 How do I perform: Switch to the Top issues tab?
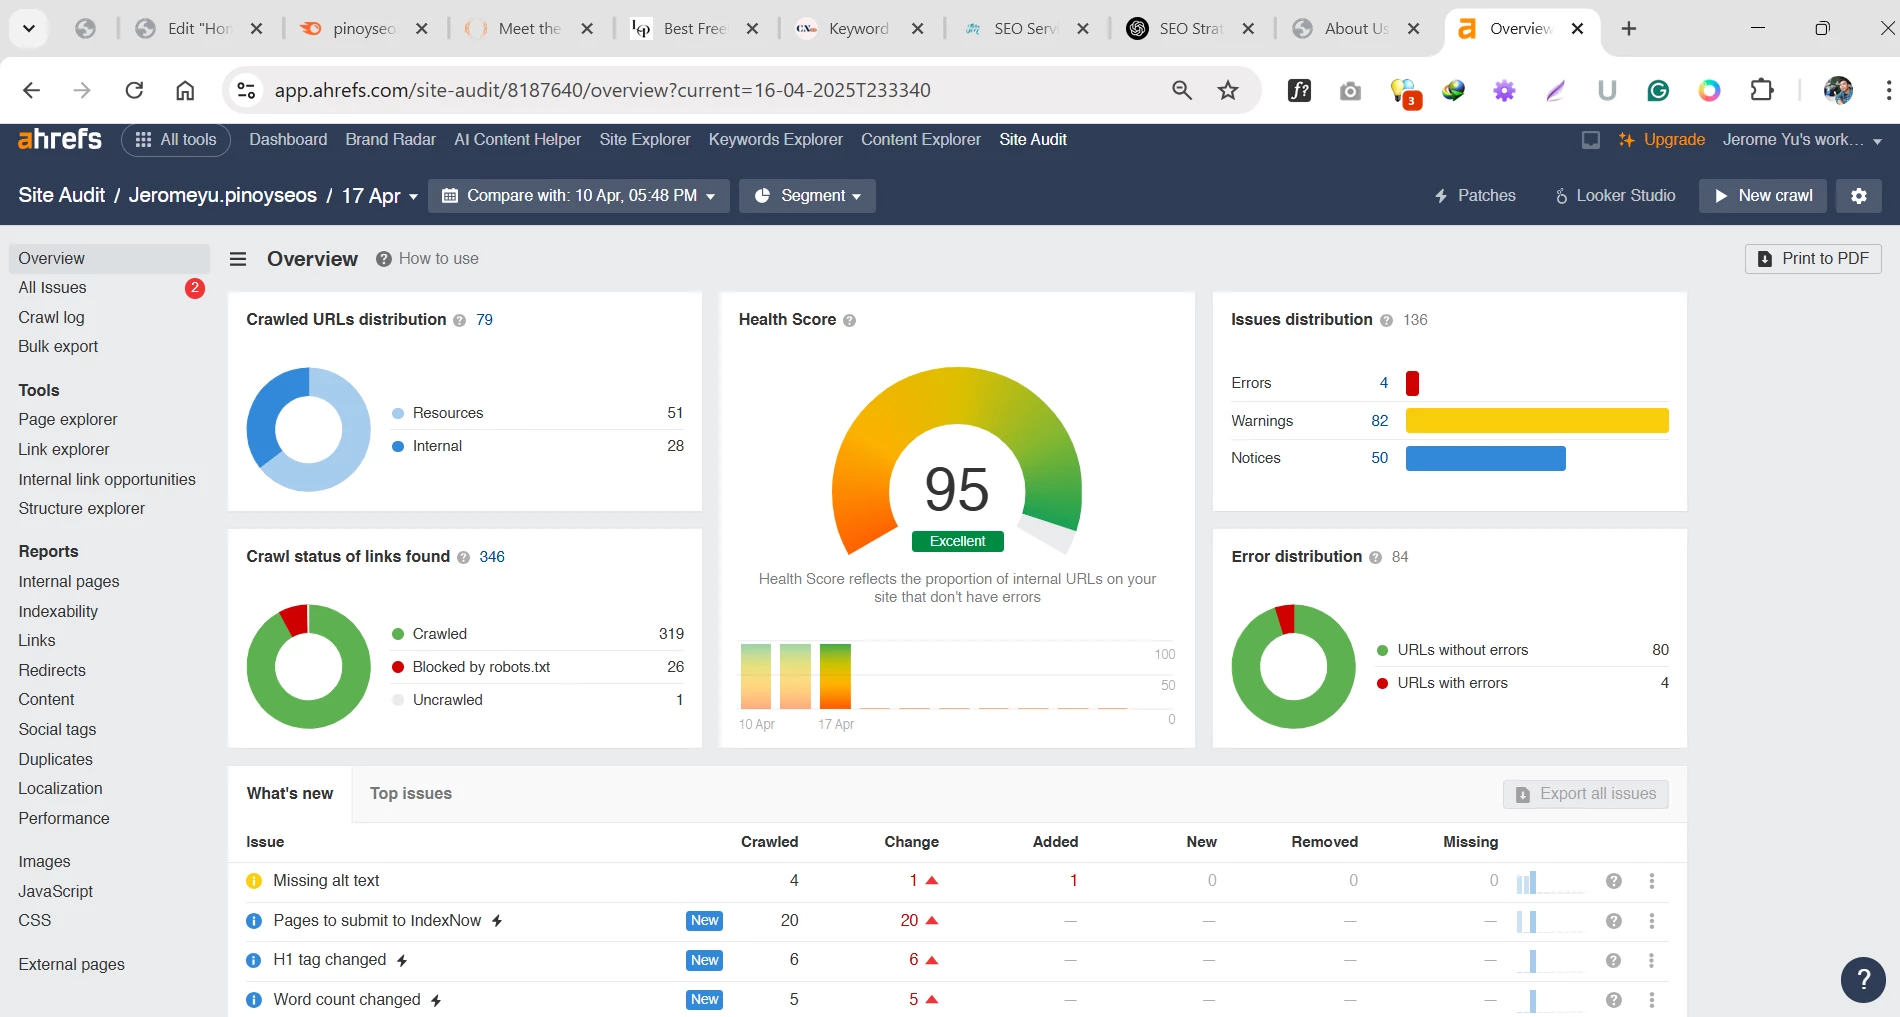coord(411,794)
